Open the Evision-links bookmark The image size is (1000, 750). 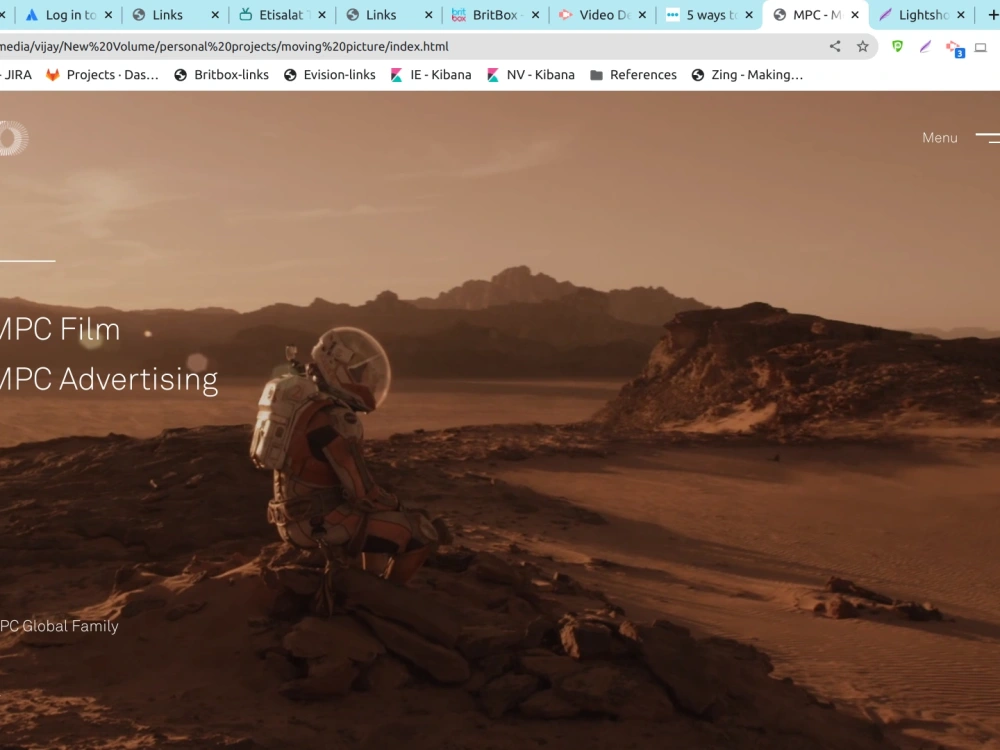[x=330, y=75]
